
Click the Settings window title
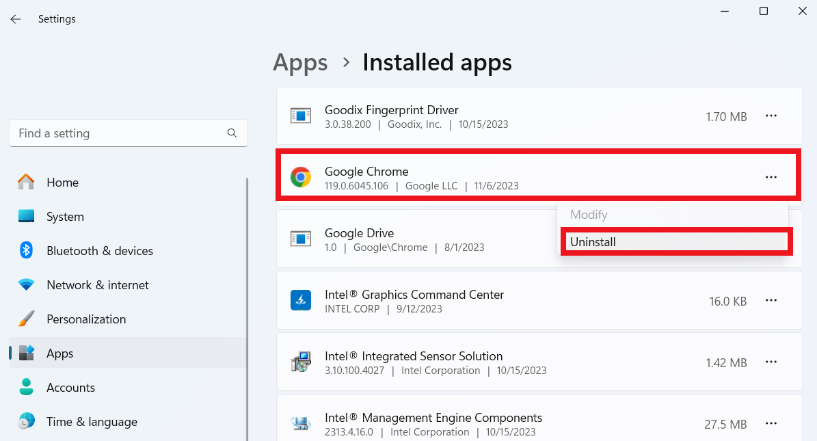57,19
